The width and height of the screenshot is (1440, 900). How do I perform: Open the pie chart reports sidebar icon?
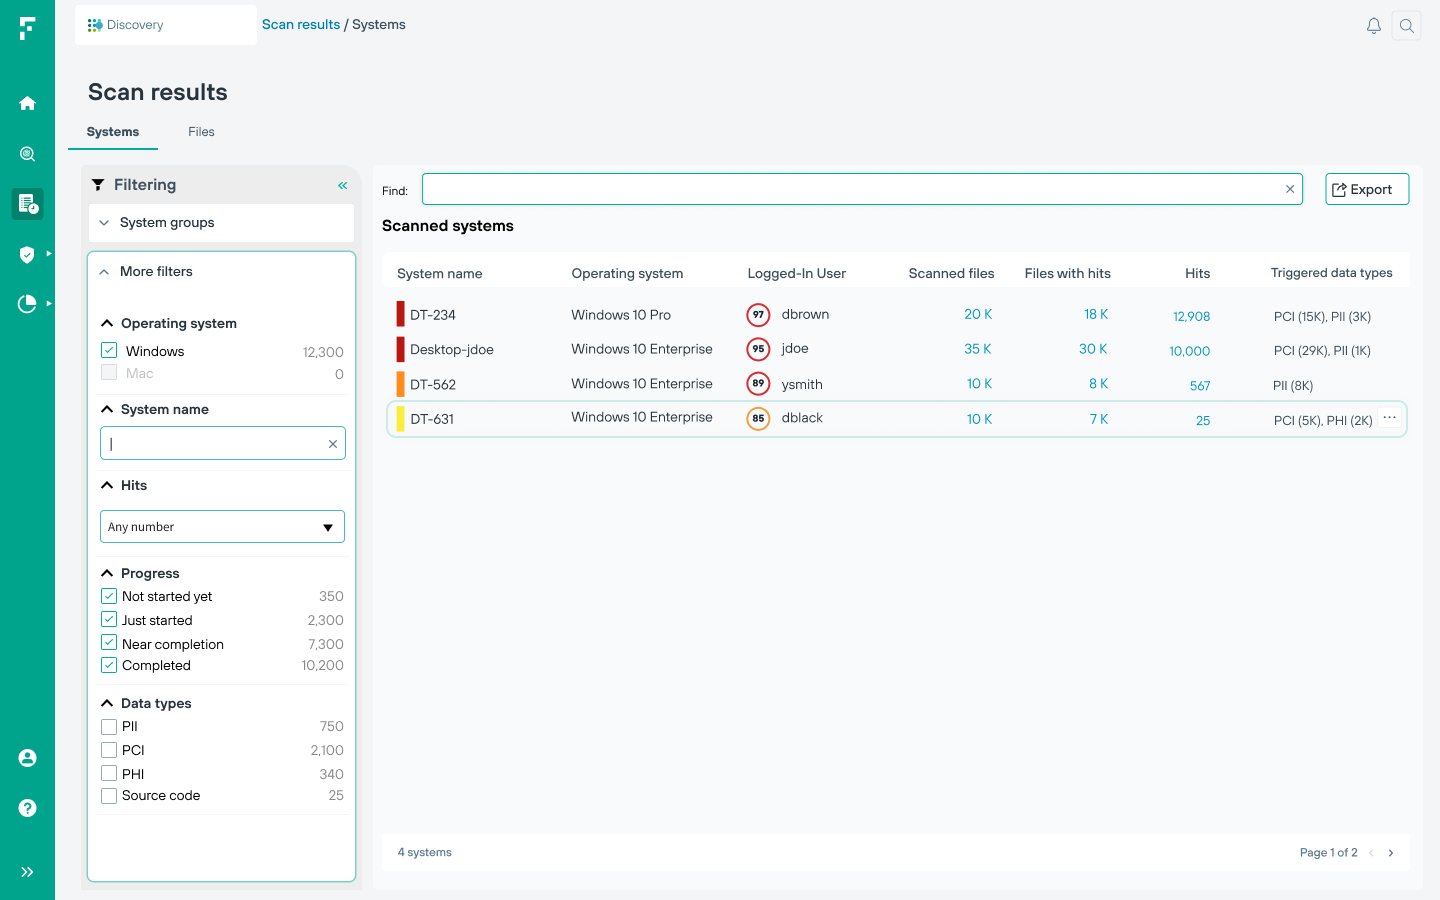[x=27, y=303]
